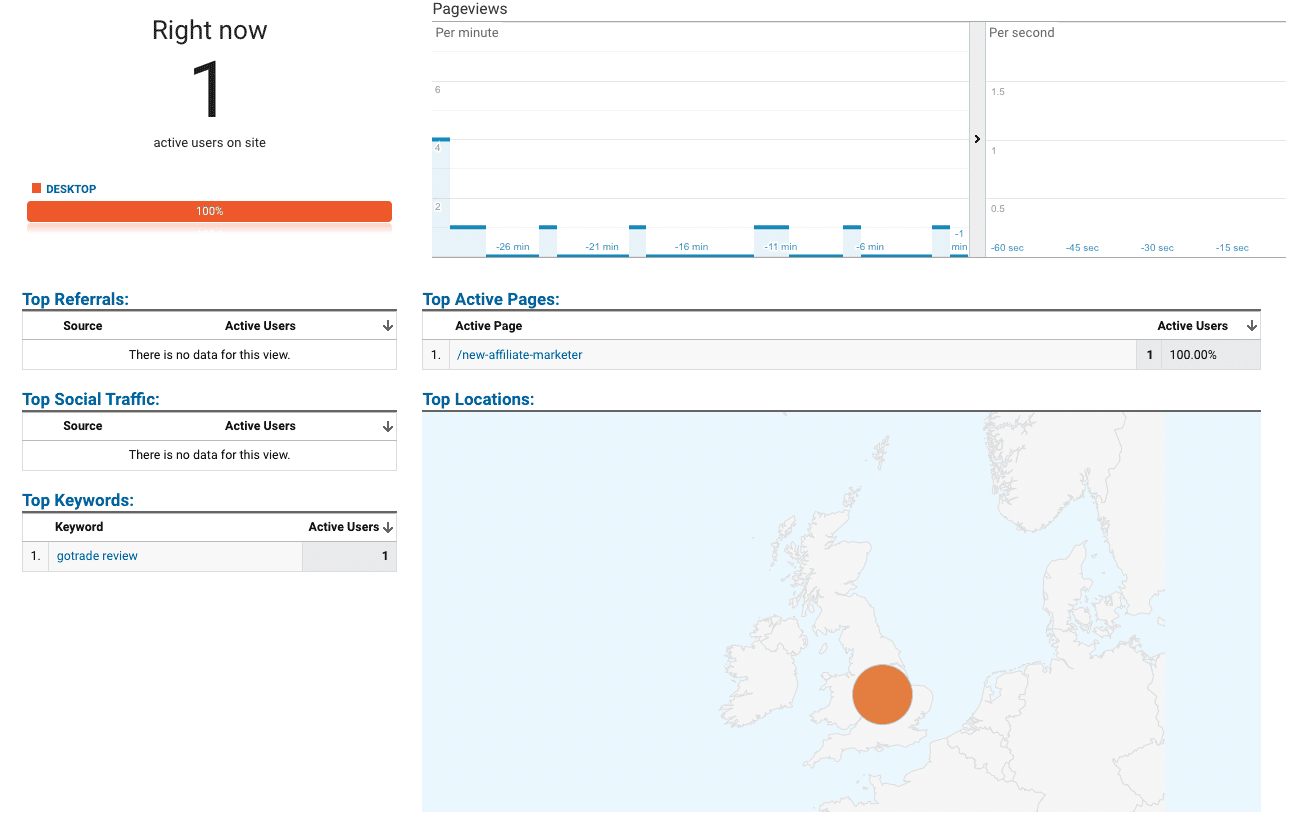Click the active users count in keywords row

click(x=385, y=556)
